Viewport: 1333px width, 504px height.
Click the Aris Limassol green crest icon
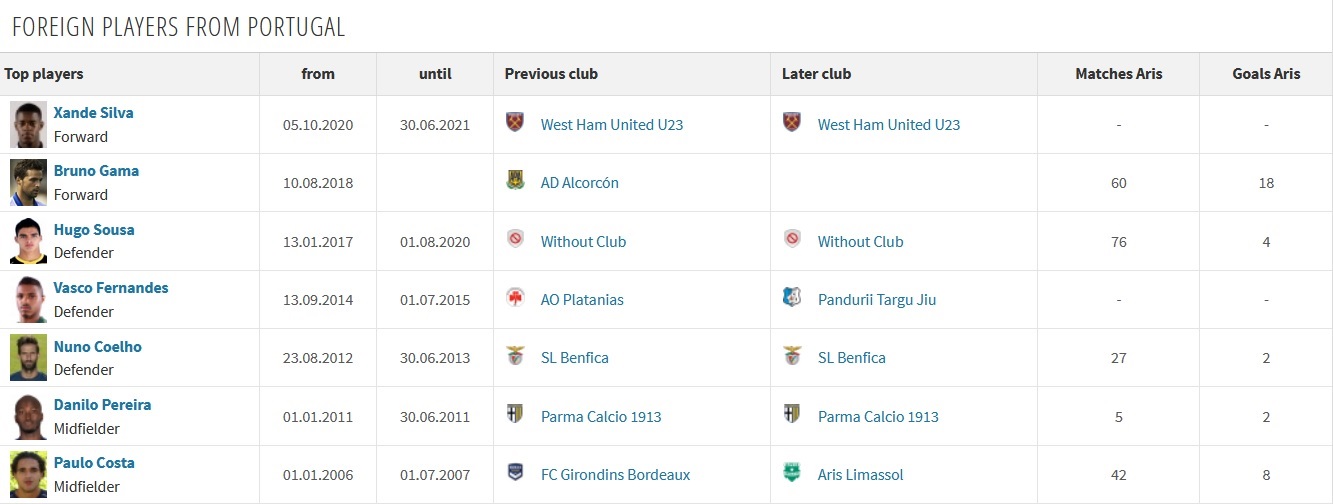tap(792, 473)
